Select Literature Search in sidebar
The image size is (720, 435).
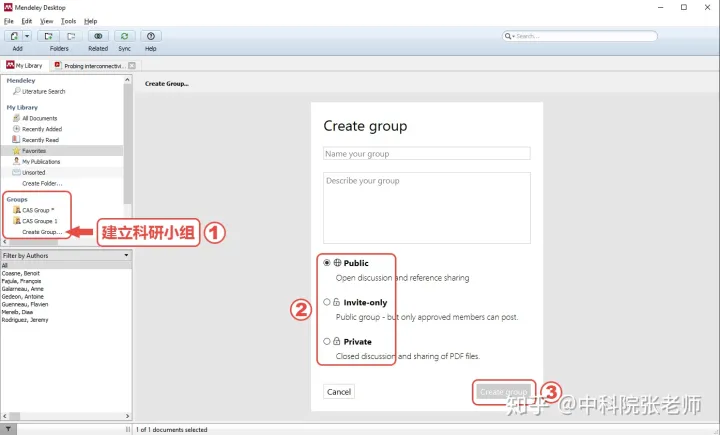click(44, 91)
